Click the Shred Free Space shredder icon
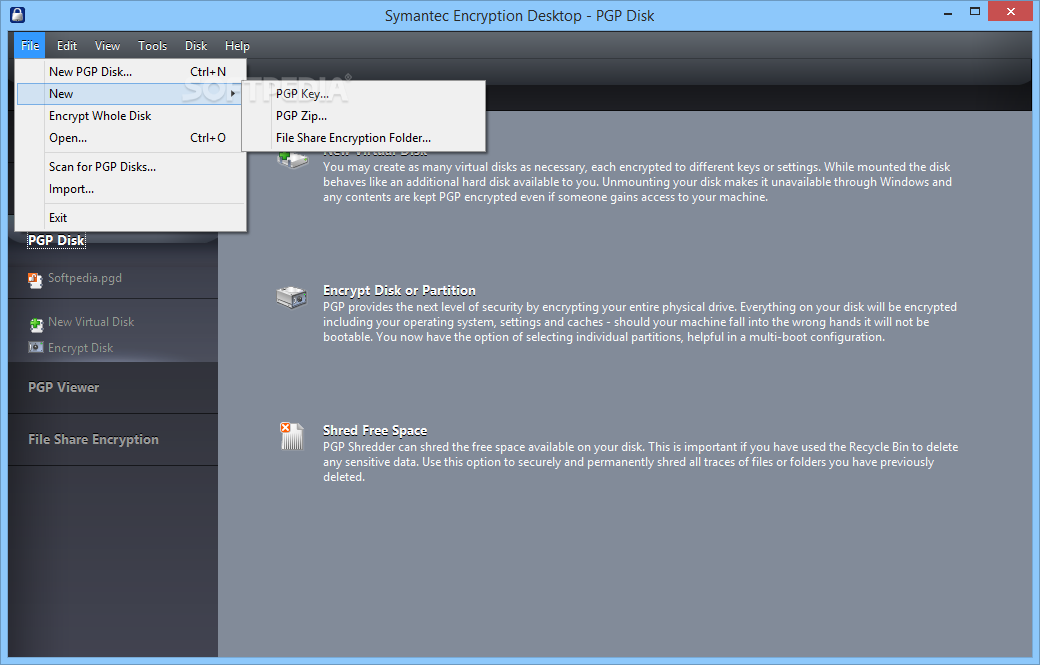Screen dimensions: 1040x665 [291, 437]
